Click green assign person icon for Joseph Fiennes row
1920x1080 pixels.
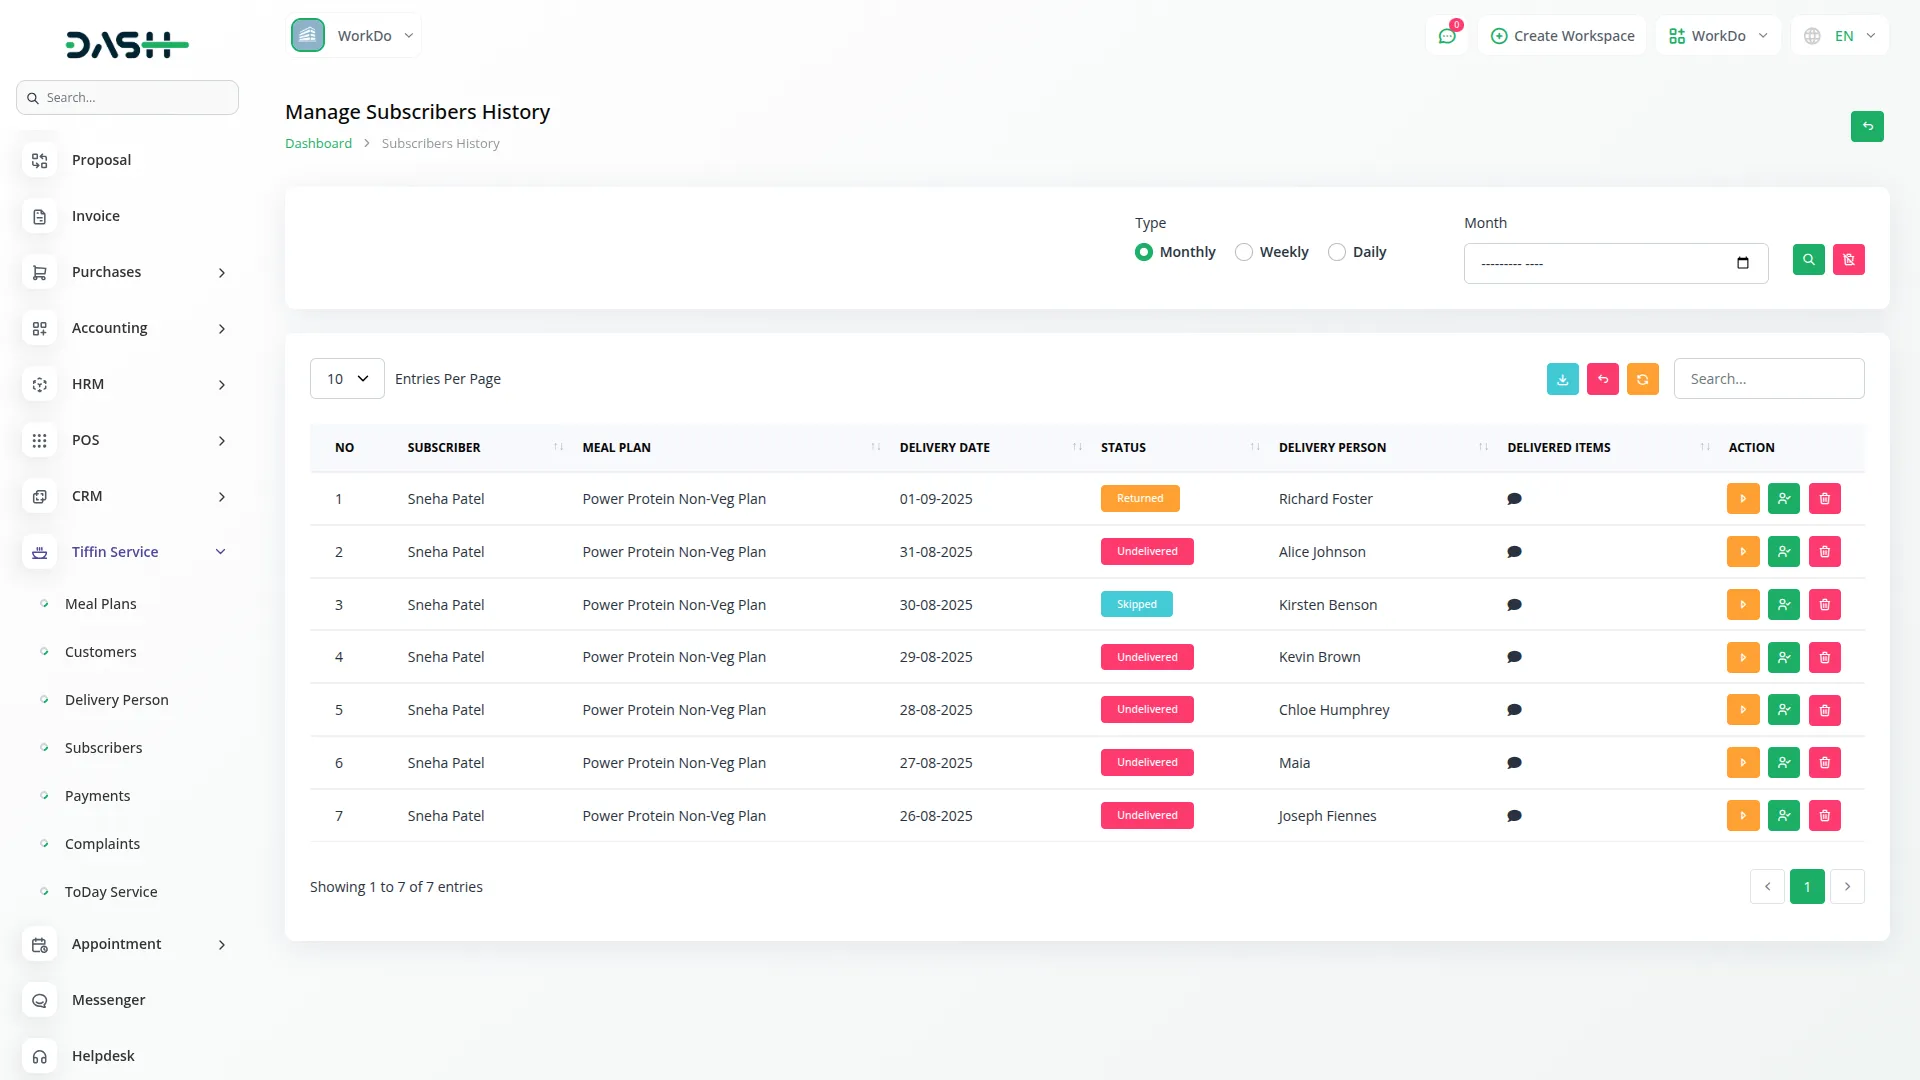point(1784,816)
